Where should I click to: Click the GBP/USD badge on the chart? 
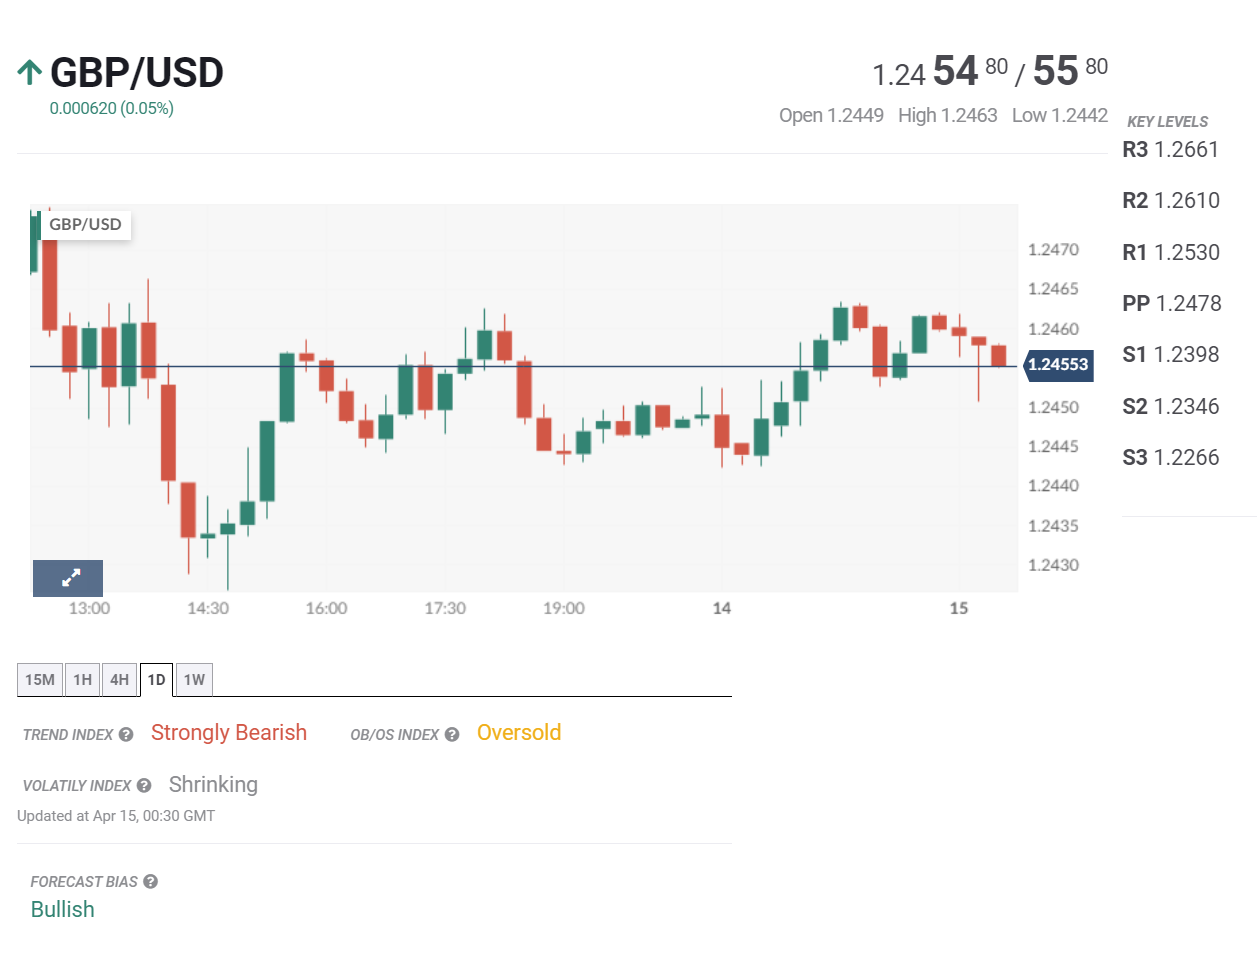click(85, 224)
